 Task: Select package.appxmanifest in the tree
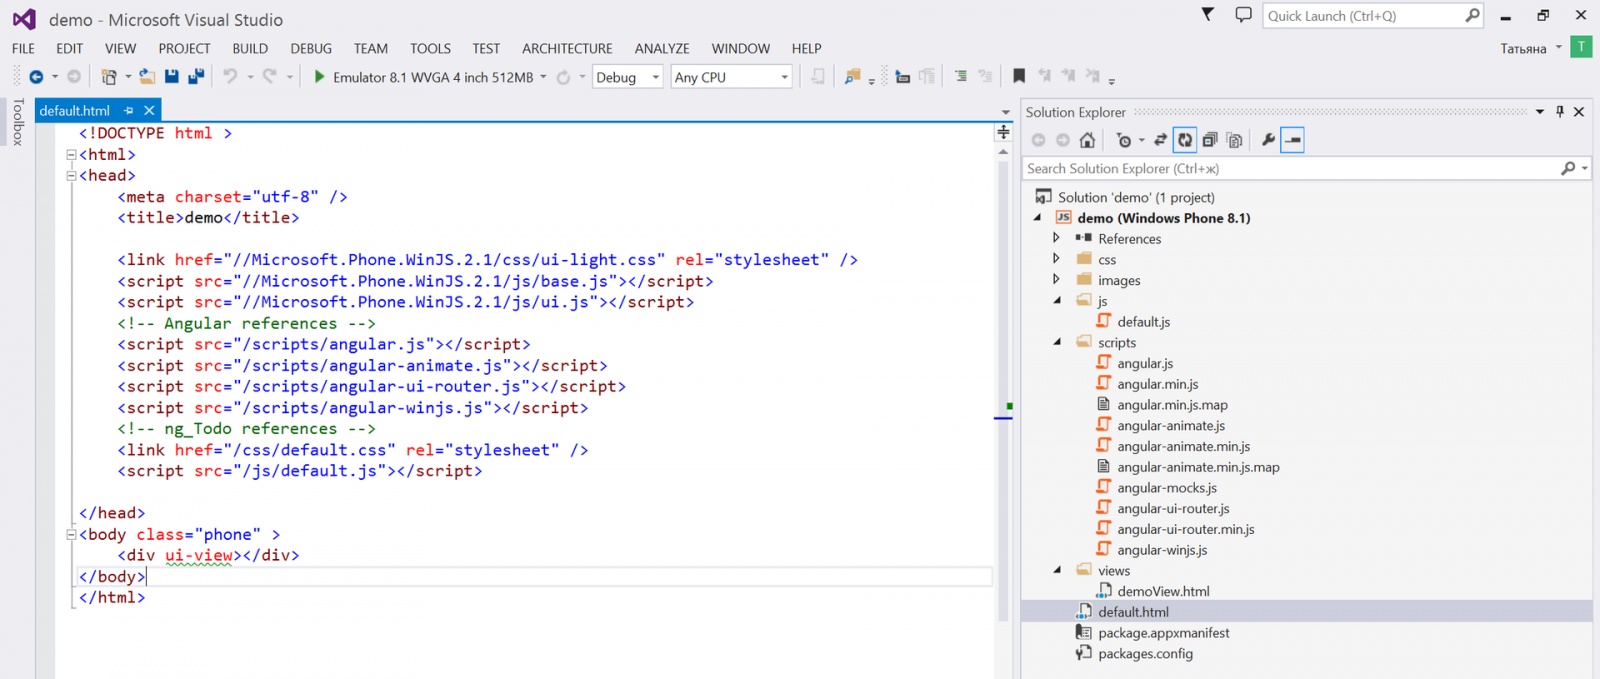coord(1163,633)
